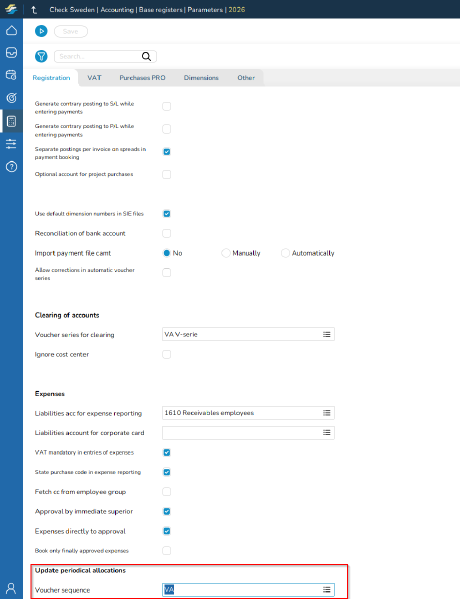Toggle default dimension numbers in SIE files
The height and width of the screenshot is (599, 460).
(167, 214)
